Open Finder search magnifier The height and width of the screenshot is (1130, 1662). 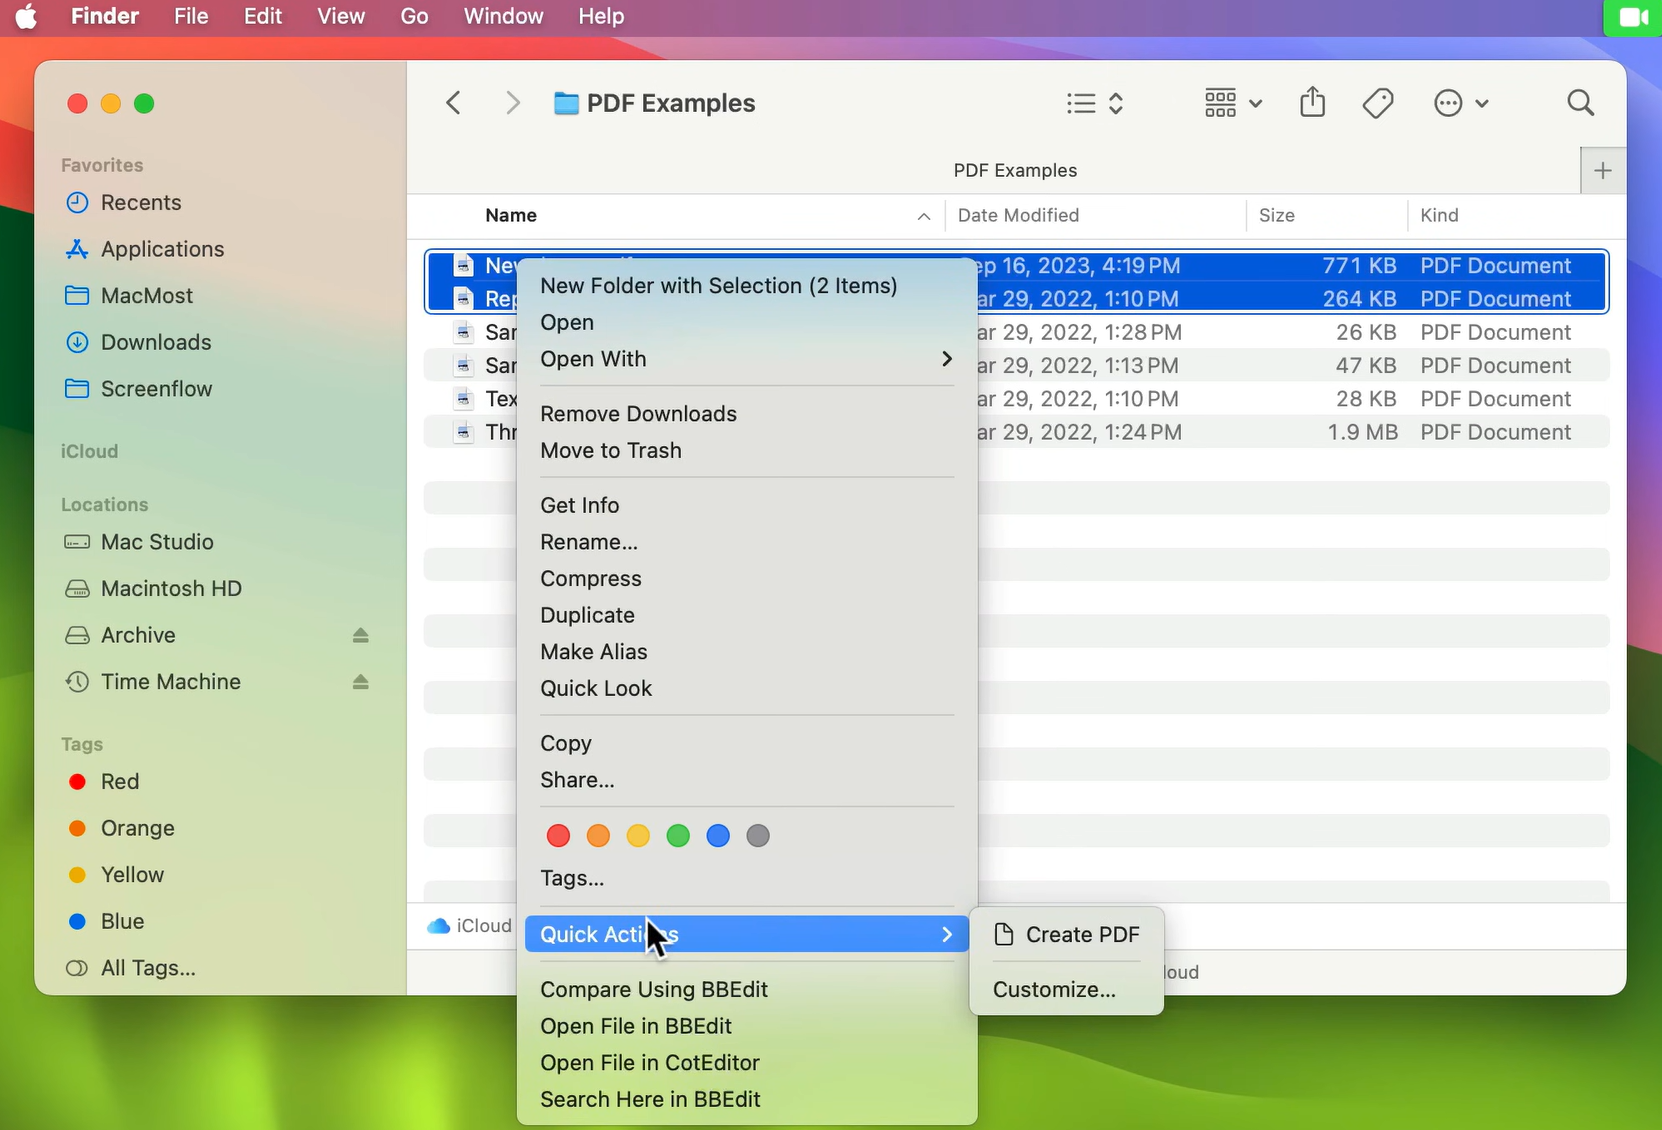[1581, 103]
